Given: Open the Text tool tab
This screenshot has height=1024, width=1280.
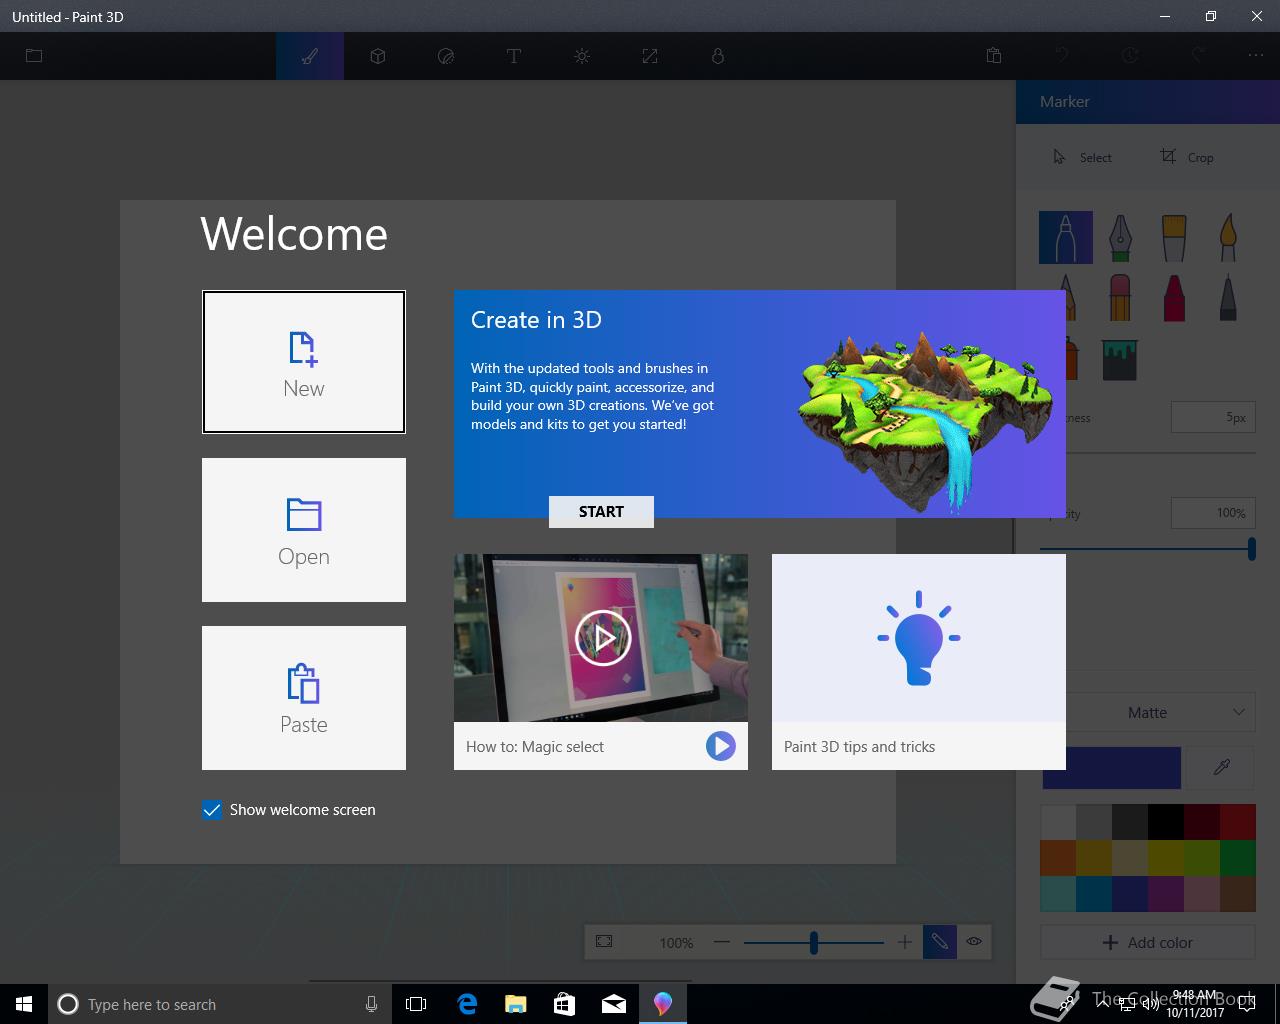Looking at the screenshot, I should tap(514, 56).
